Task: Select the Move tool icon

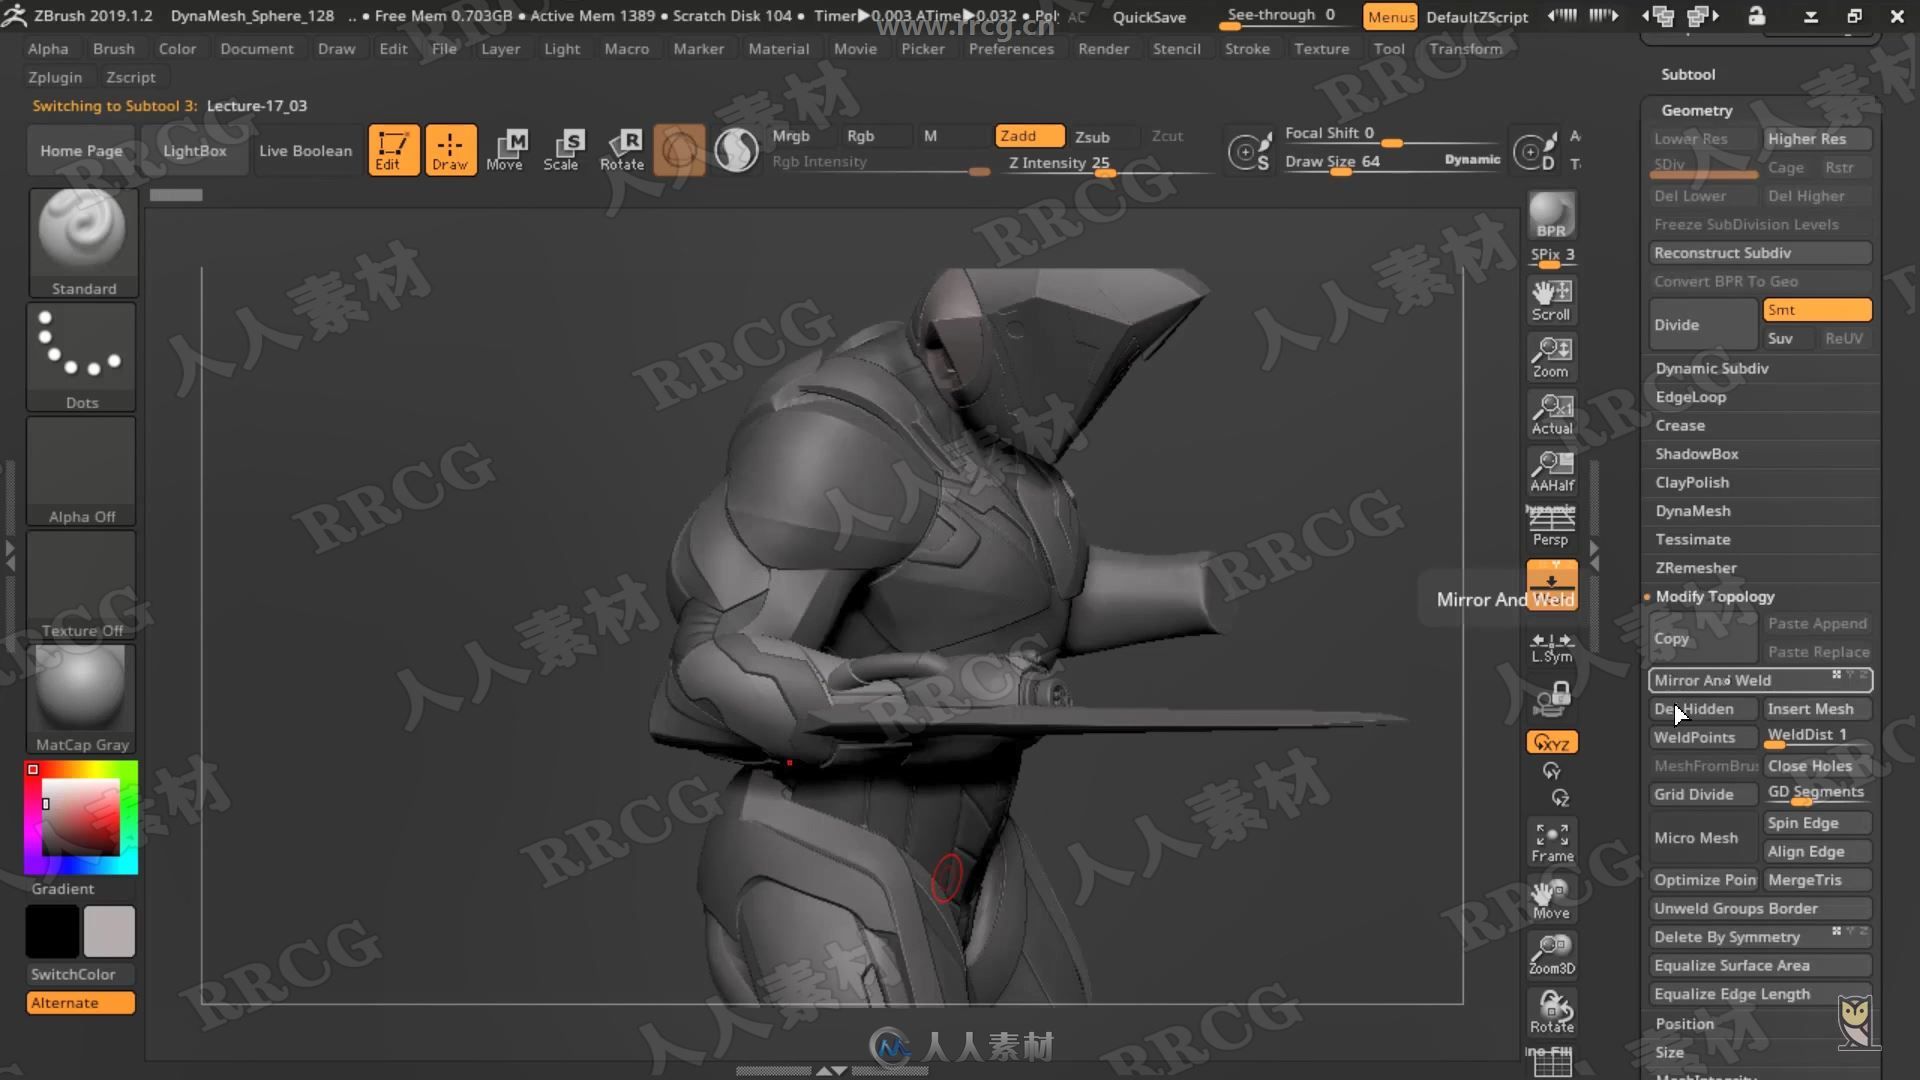Action: (505, 149)
